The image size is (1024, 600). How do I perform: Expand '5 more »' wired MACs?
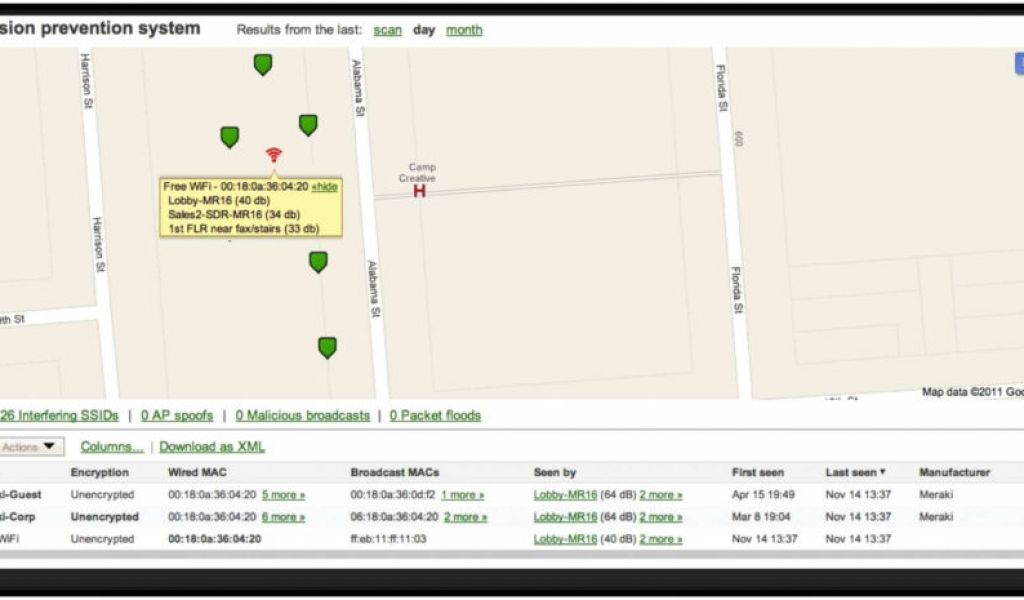[283, 494]
